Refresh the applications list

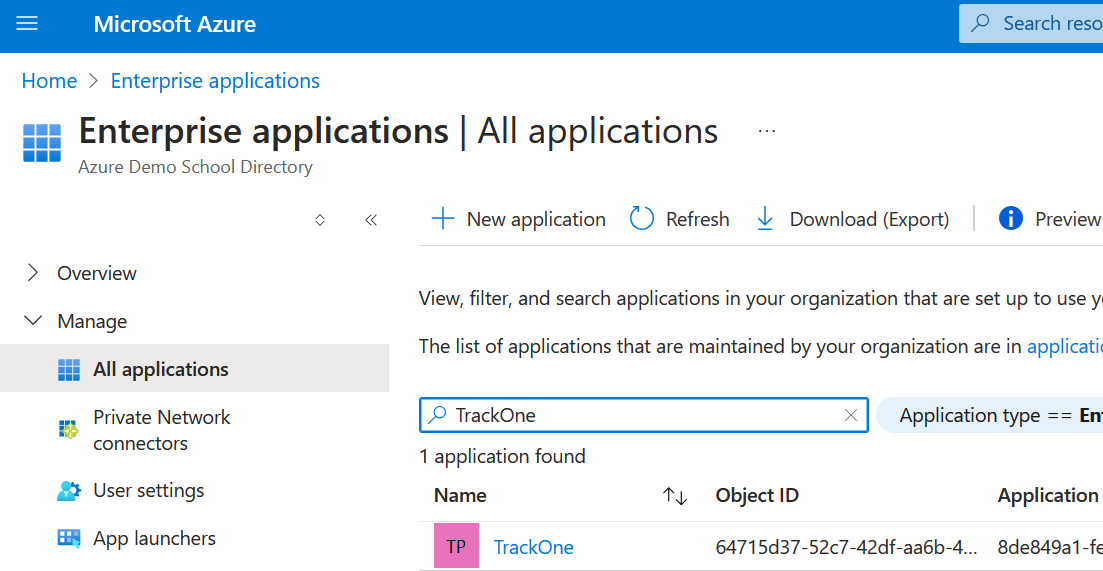click(680, 219)
